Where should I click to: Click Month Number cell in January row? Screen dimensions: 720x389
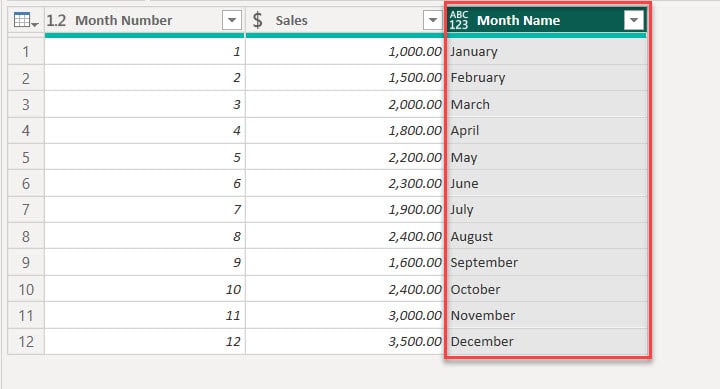tap(145, 51)
